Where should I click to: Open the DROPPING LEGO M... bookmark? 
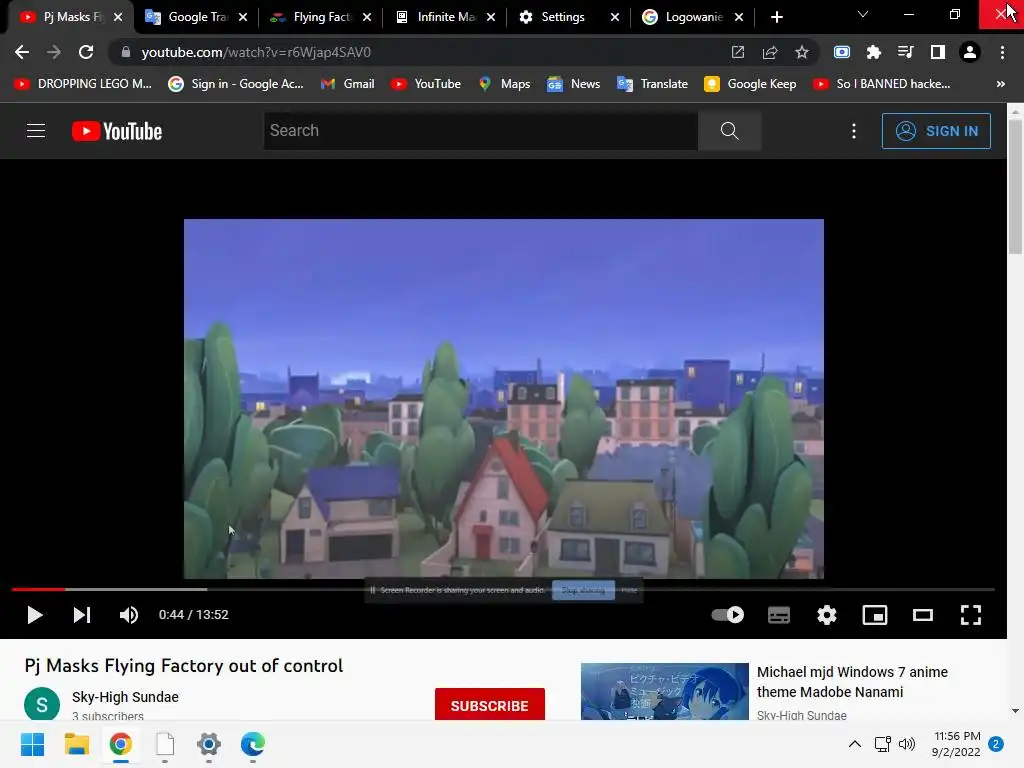[x=83, y=84]
